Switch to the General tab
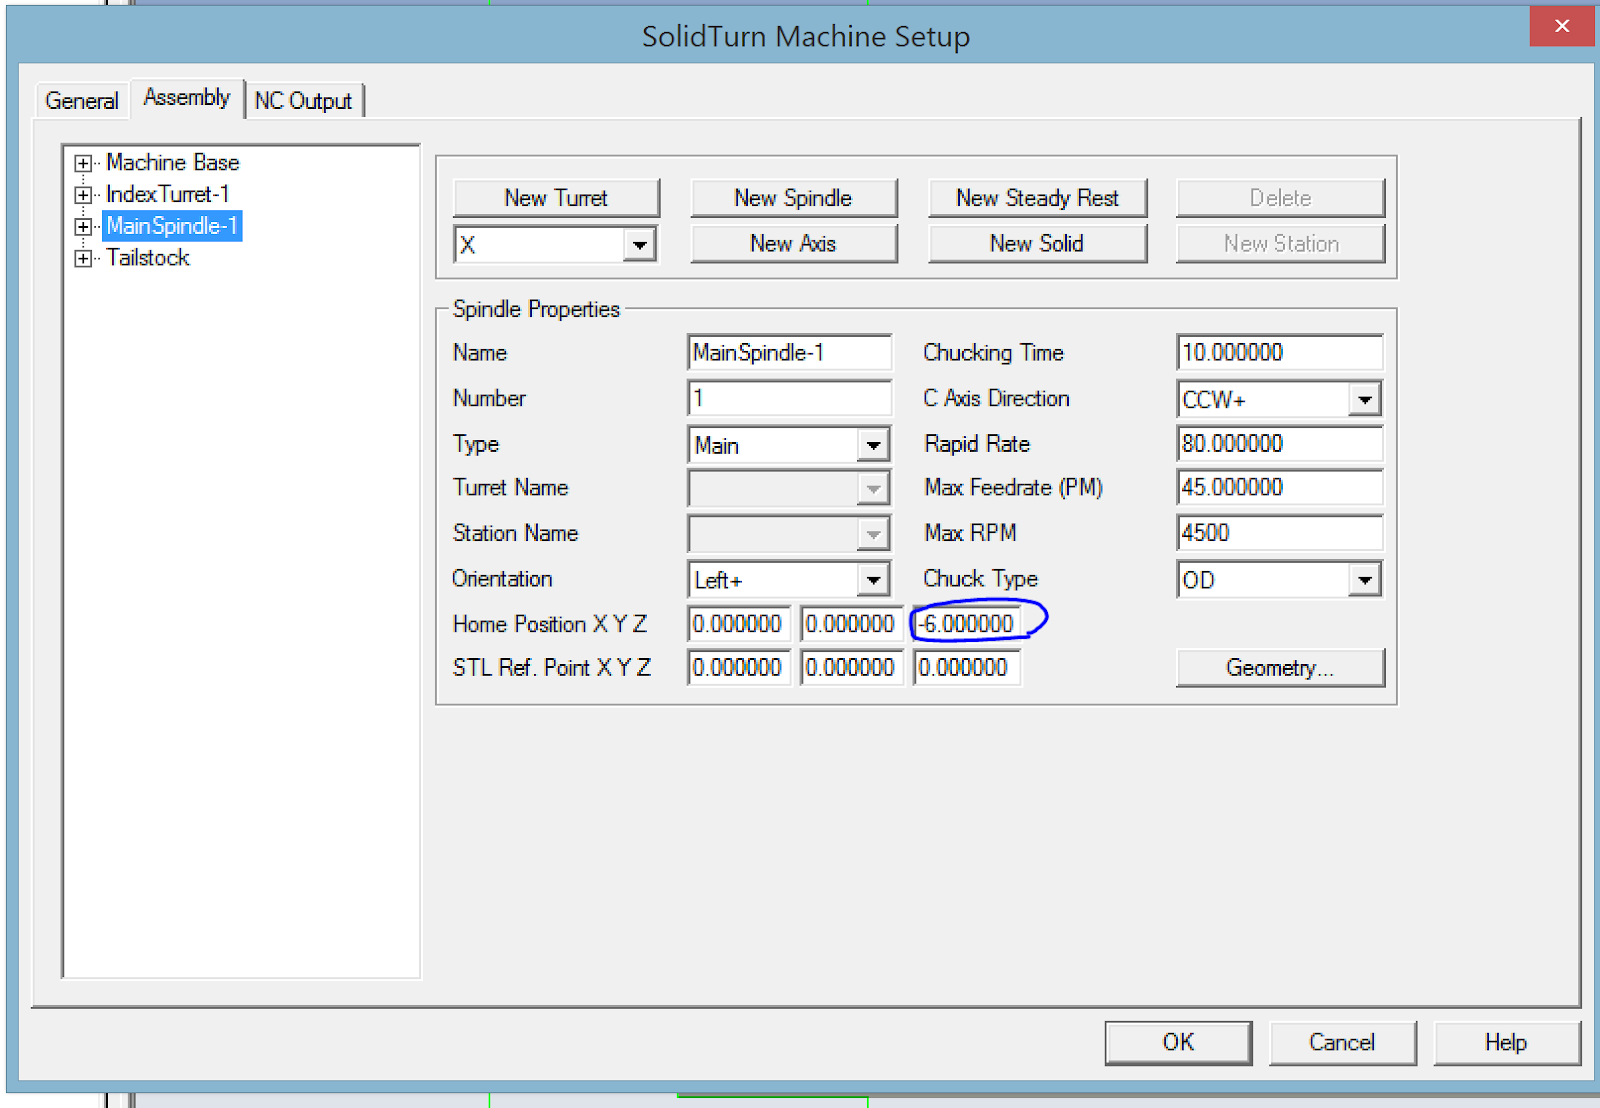Image resolution: width=1600 pixels, height=1108 pixels. (82, 101)
